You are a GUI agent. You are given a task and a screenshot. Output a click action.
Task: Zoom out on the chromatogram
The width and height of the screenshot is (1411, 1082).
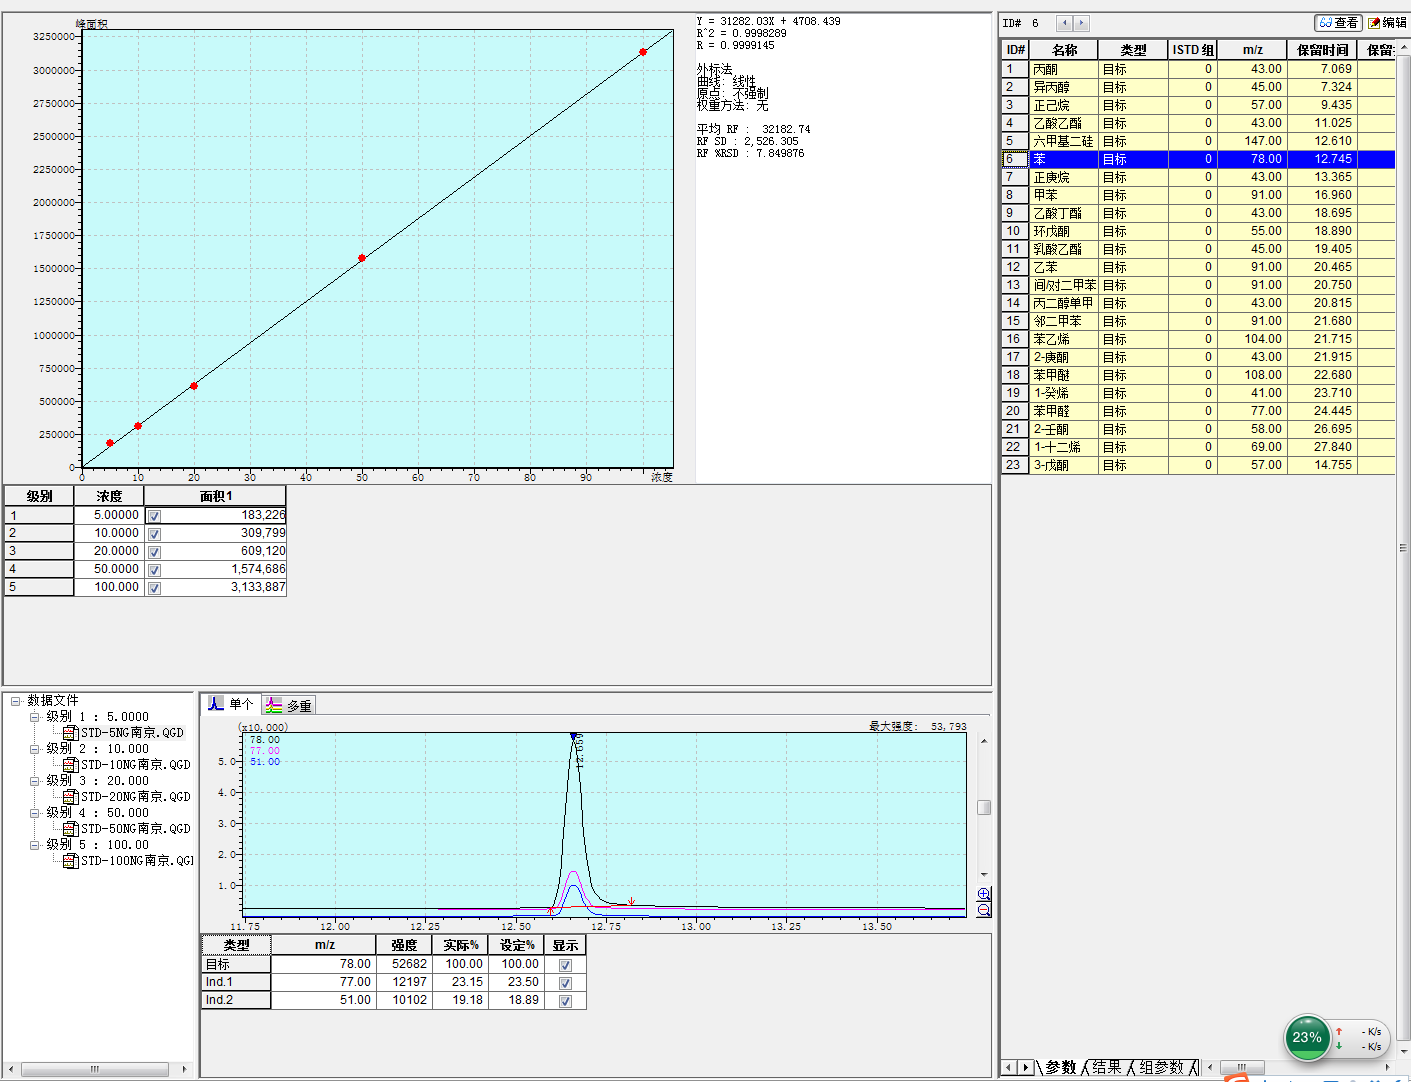click(984, 909)
